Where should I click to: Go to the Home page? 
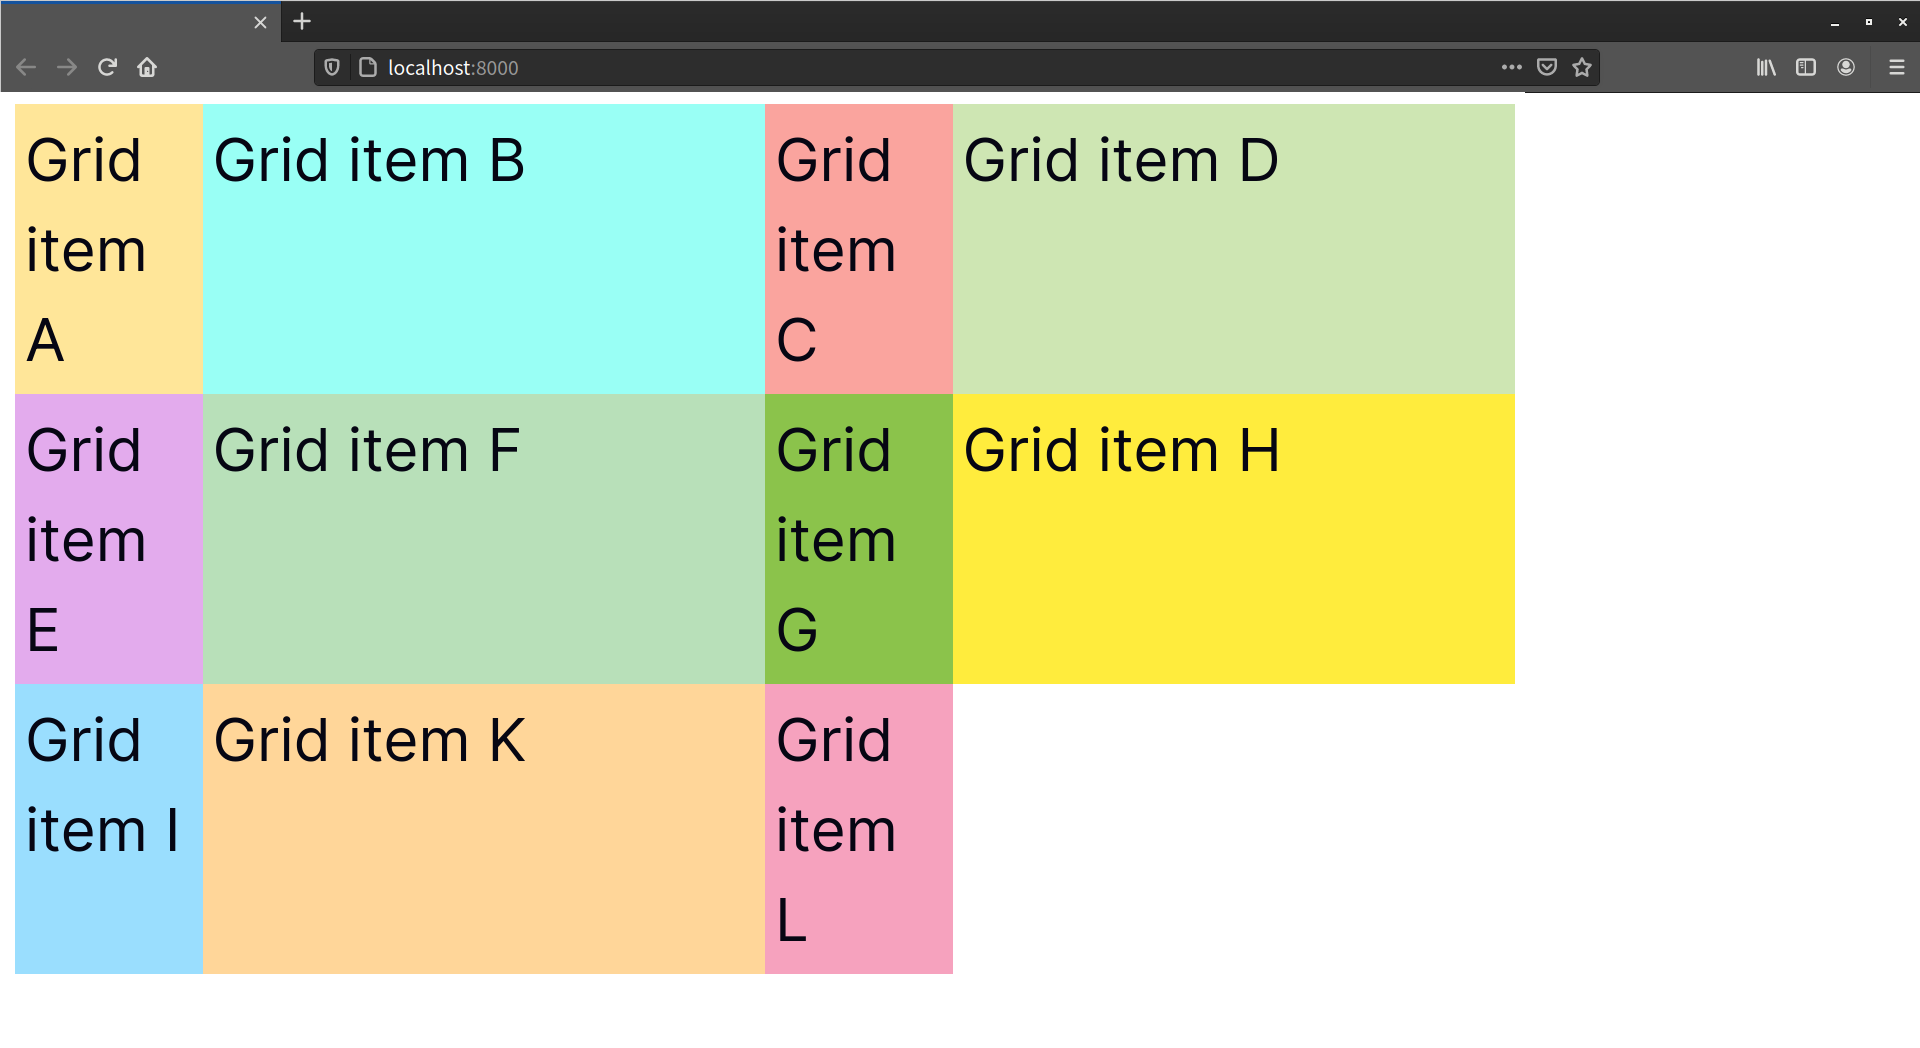(147, 67)
